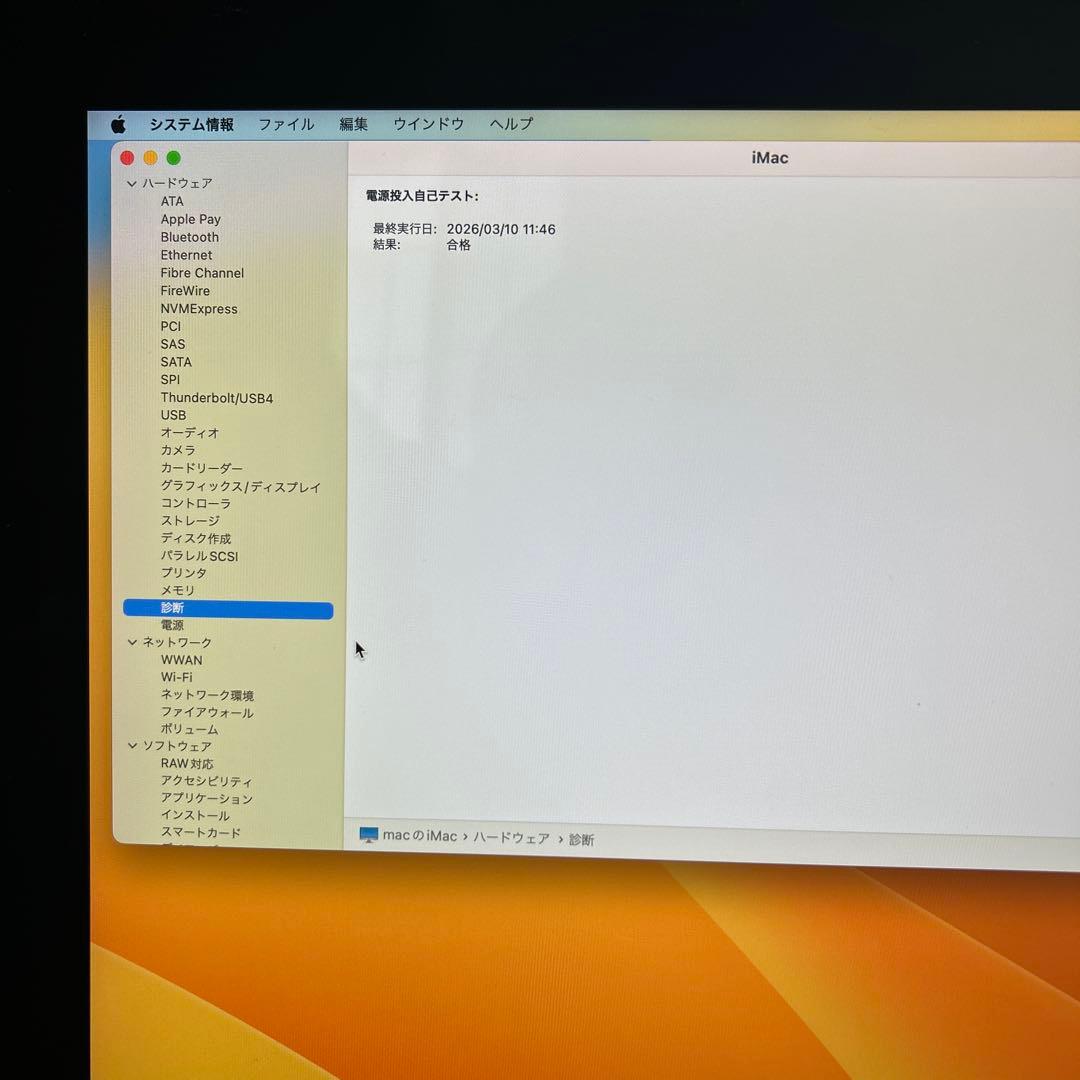Zoom the window with green button

coord(174,158)
